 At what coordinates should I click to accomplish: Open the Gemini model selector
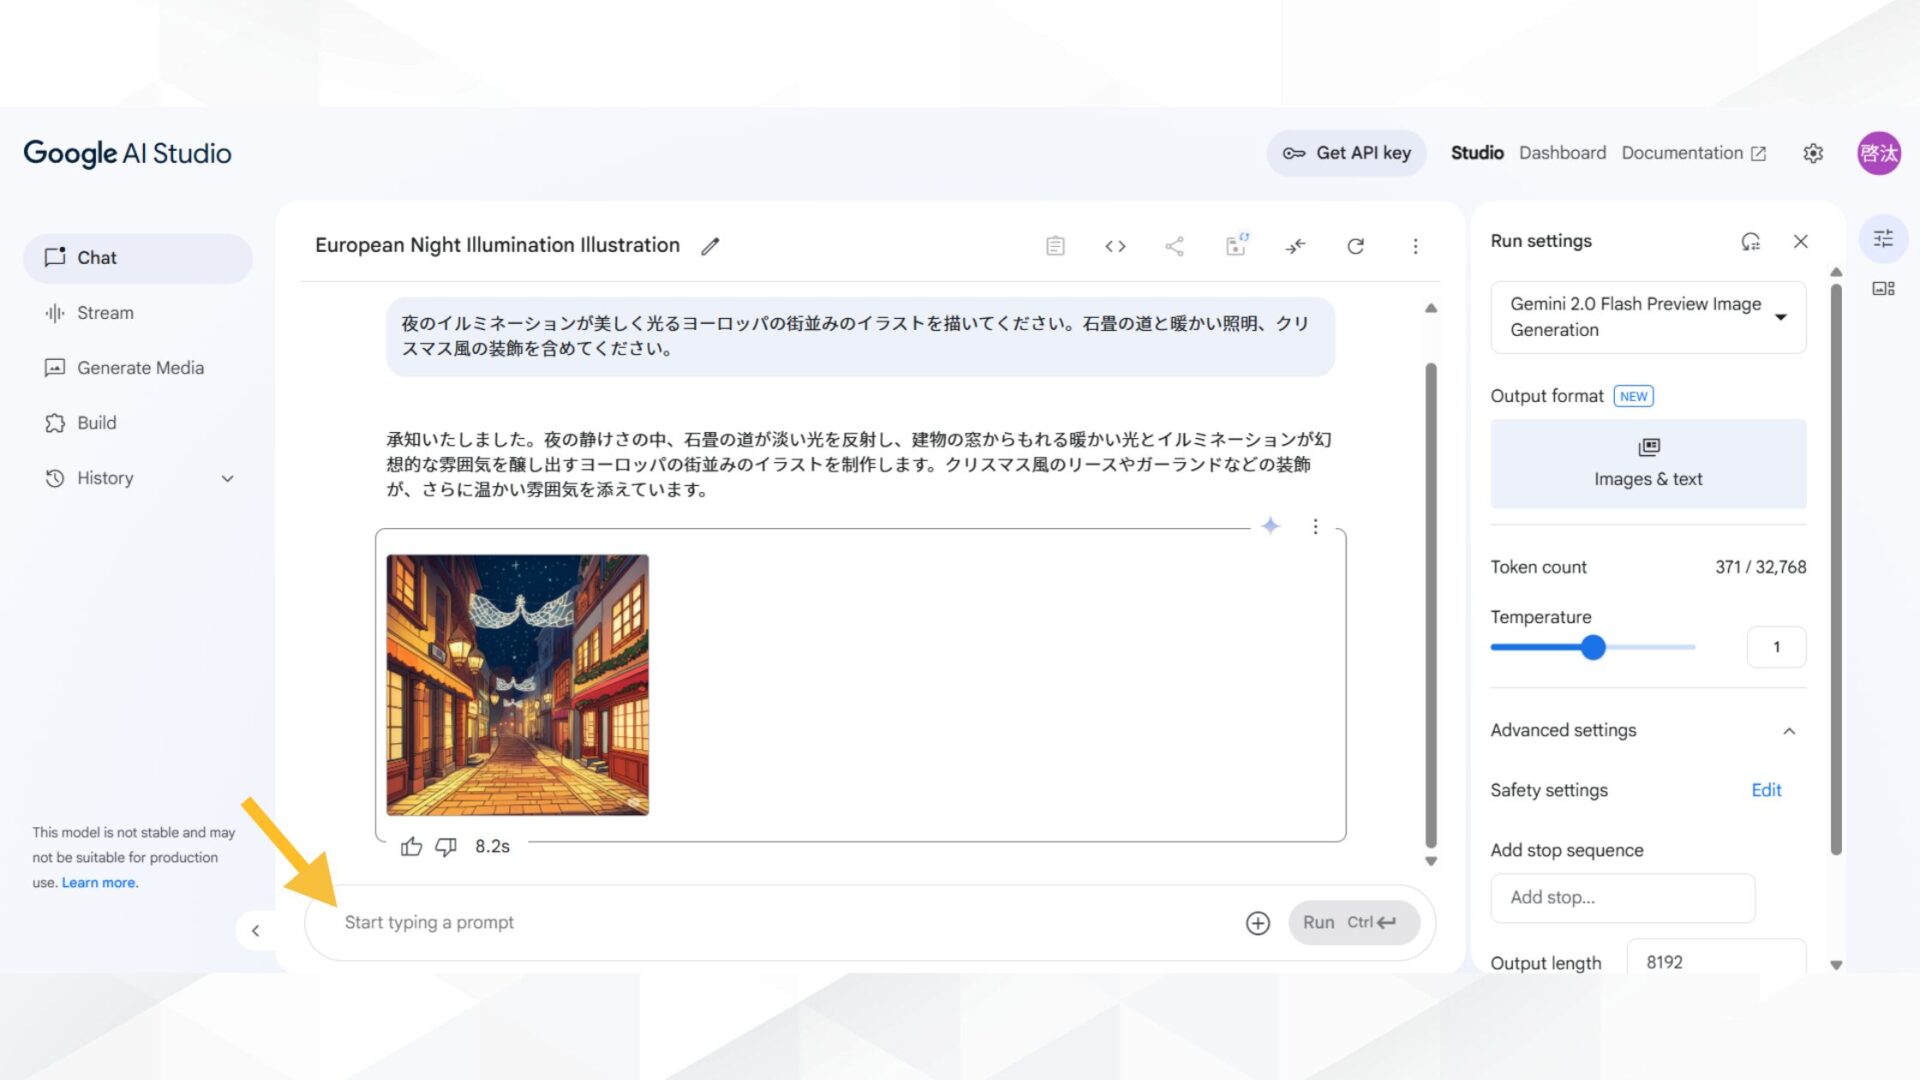point(1647,317)
